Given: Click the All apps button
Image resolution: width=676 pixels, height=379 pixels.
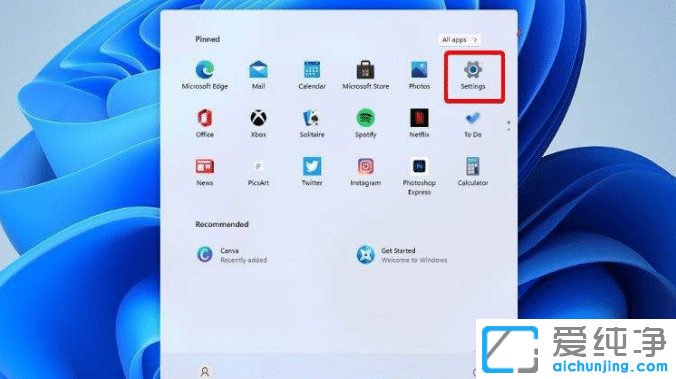Looking at the screenshot, I should point(460,40).
